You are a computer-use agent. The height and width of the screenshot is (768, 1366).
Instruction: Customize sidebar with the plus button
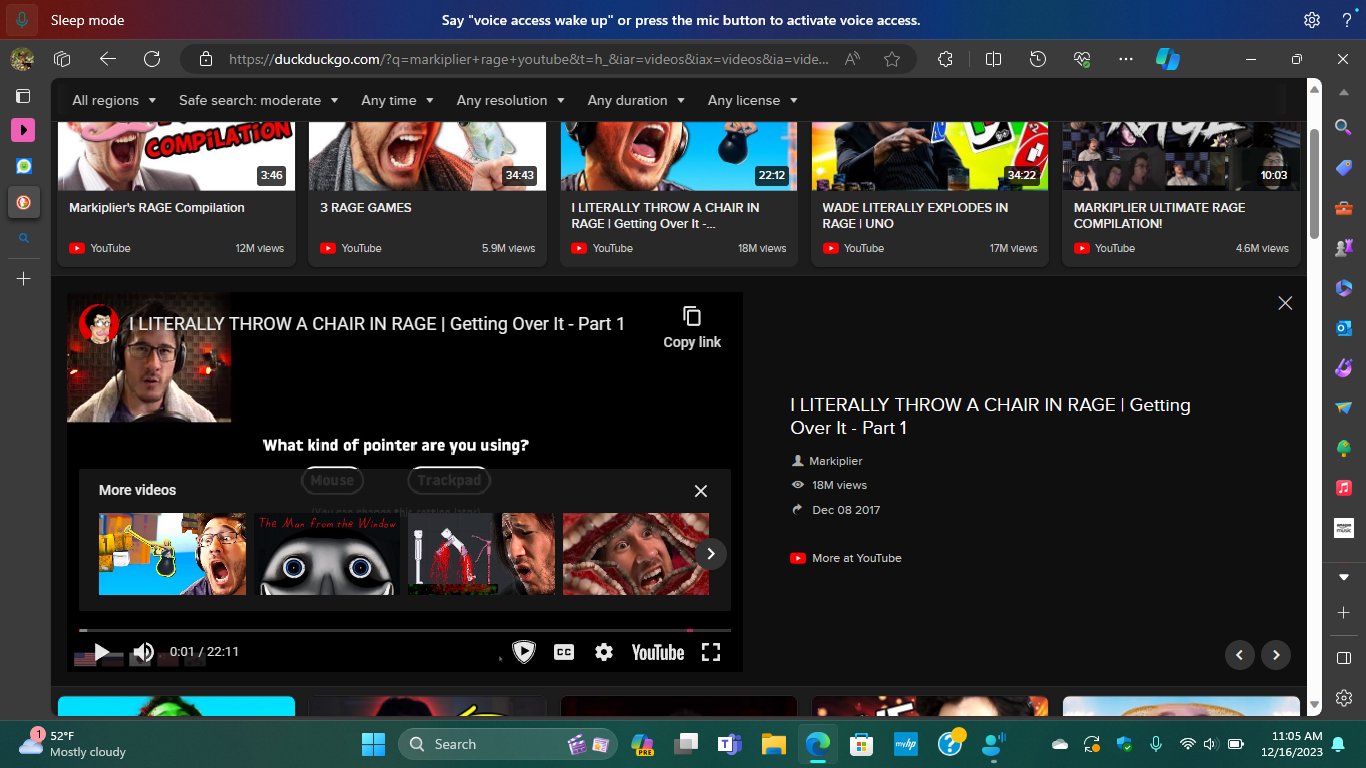click(1343, 612)
